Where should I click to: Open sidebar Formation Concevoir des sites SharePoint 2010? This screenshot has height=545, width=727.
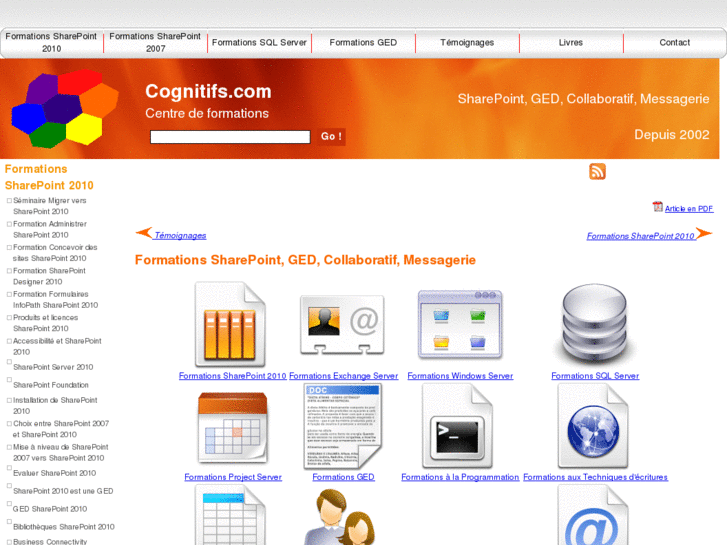[x=55, y=253]
